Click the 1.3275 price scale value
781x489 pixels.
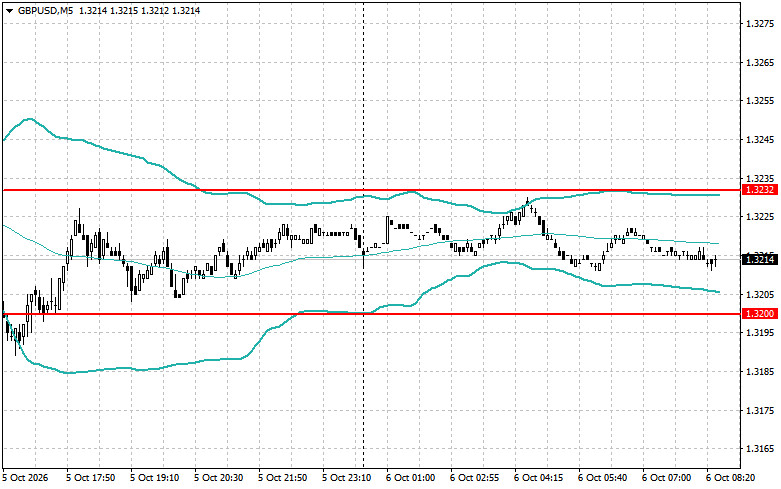coord(761,23)
